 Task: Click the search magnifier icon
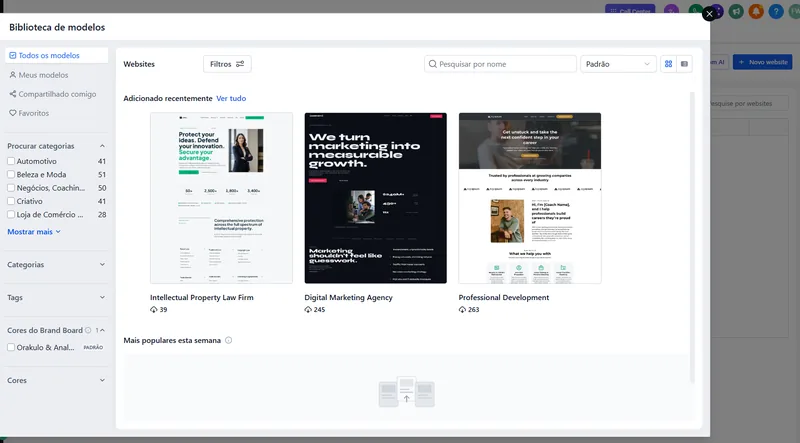pos(433,64)
